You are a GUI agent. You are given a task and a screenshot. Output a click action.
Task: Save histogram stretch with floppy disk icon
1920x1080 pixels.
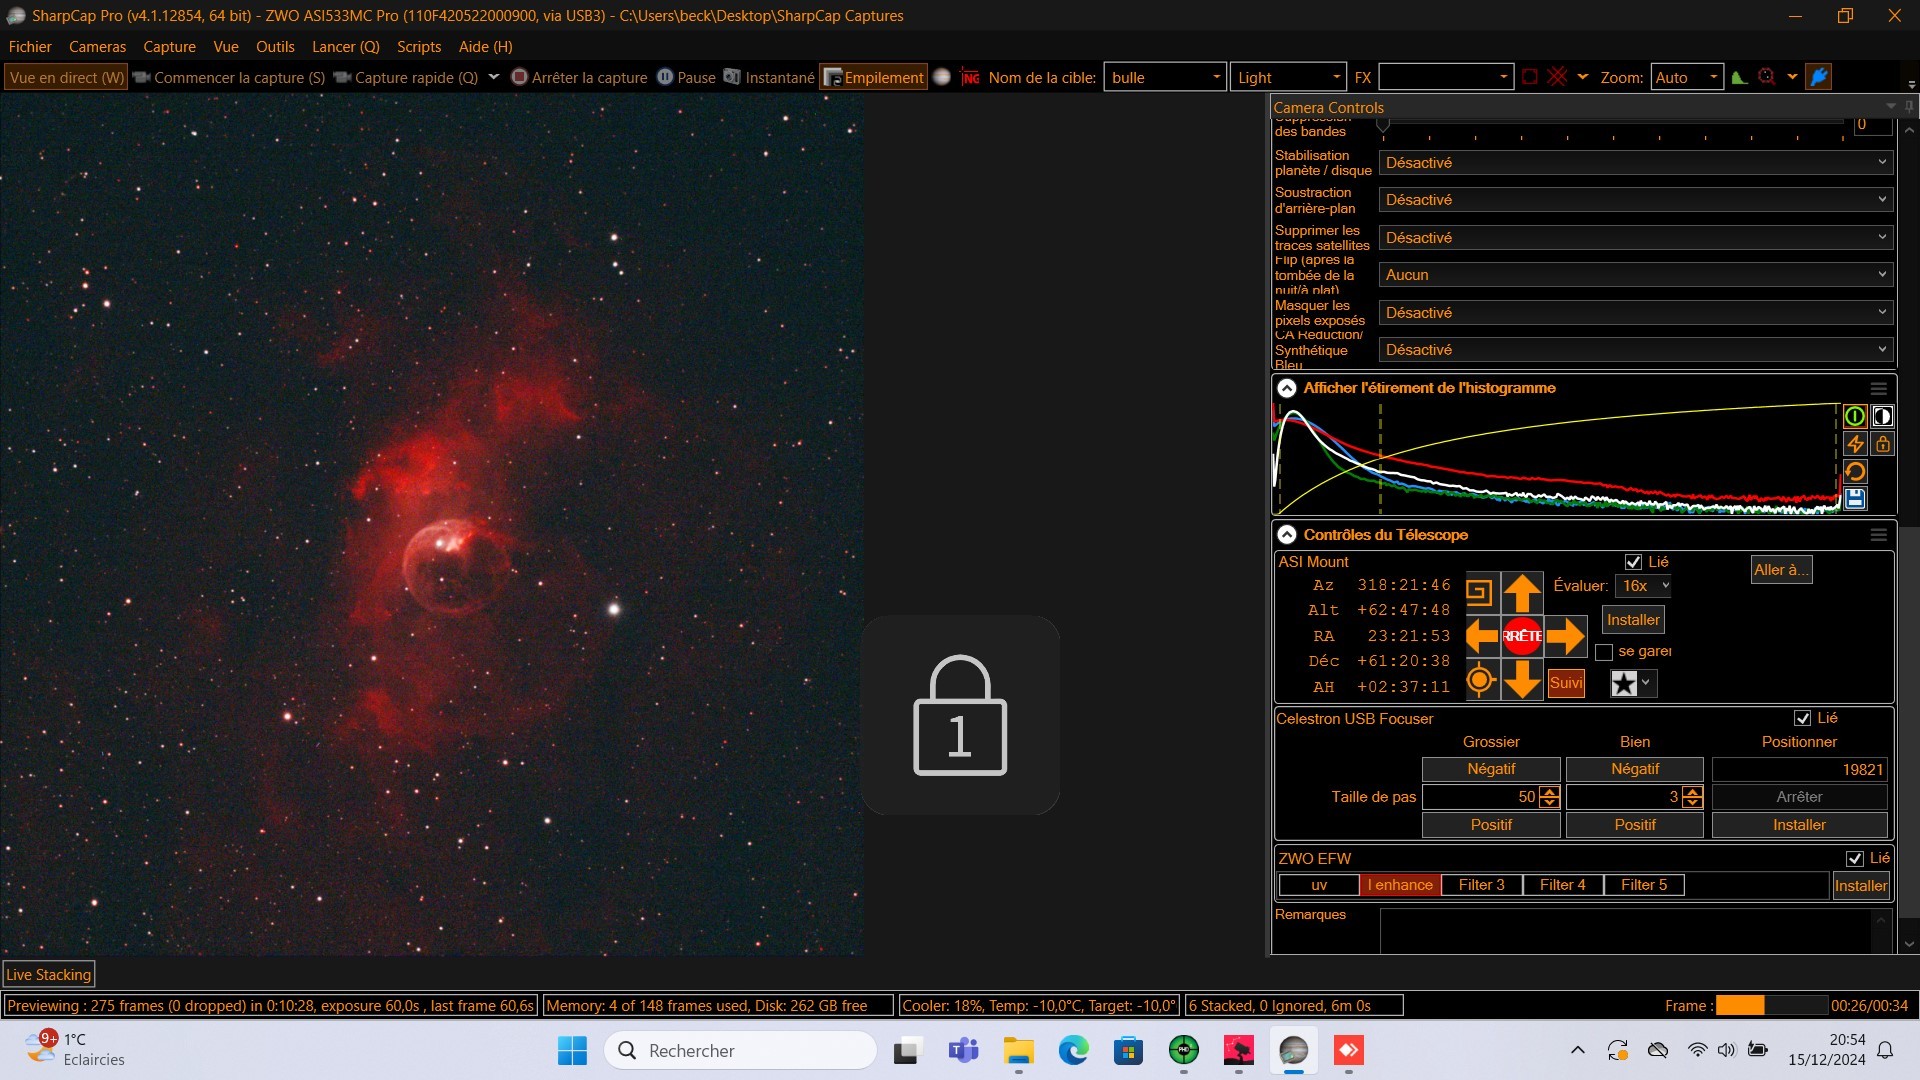pos(1855,499)
